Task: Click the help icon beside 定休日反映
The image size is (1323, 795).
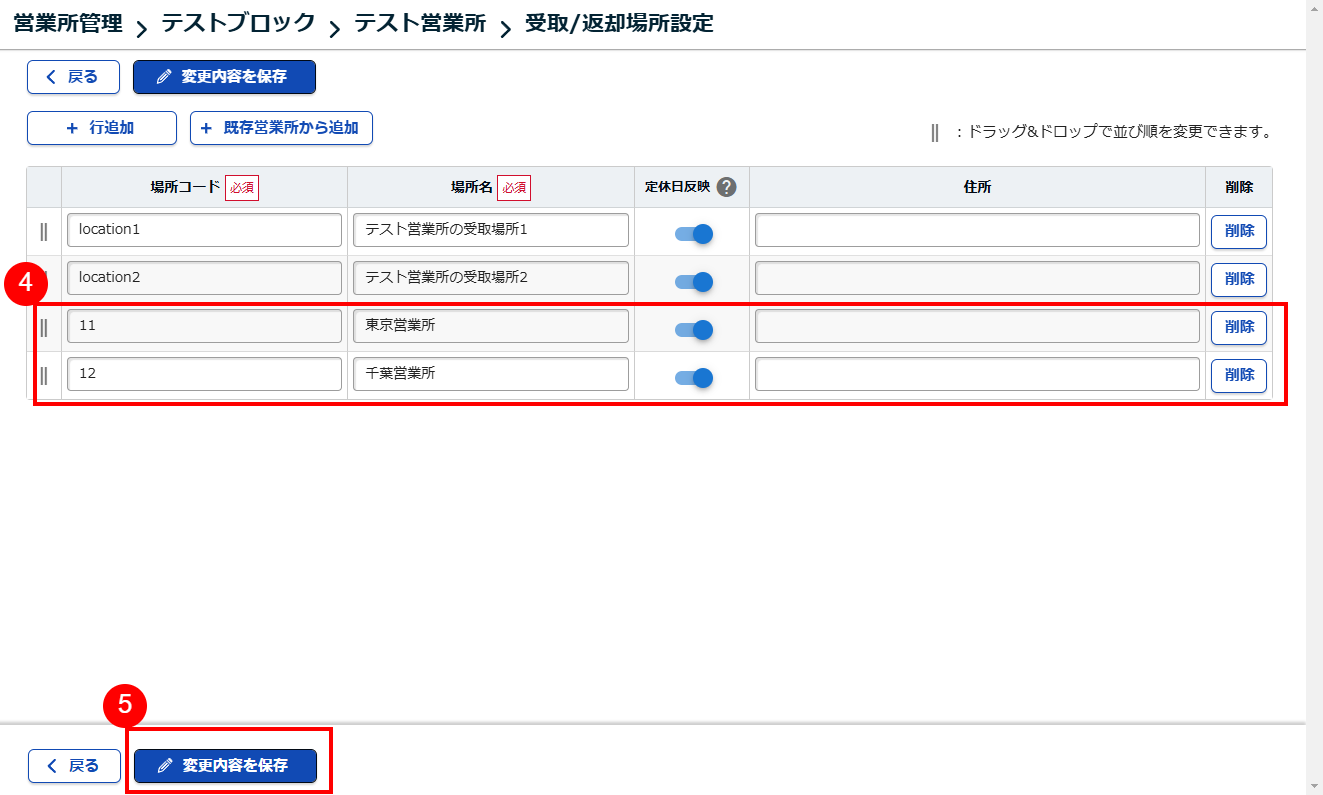Action: (727, 187)
